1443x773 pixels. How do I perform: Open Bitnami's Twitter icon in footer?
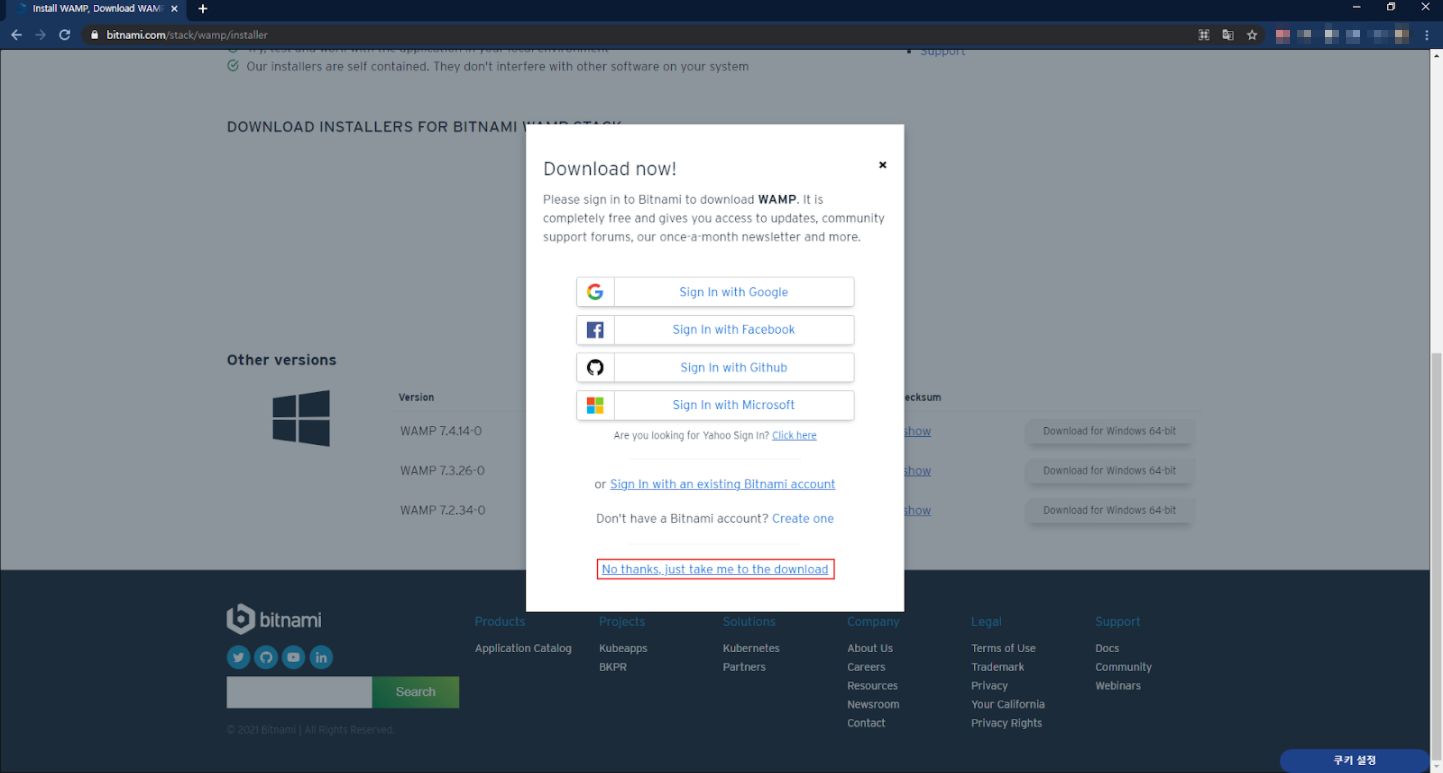click(238, 657)
